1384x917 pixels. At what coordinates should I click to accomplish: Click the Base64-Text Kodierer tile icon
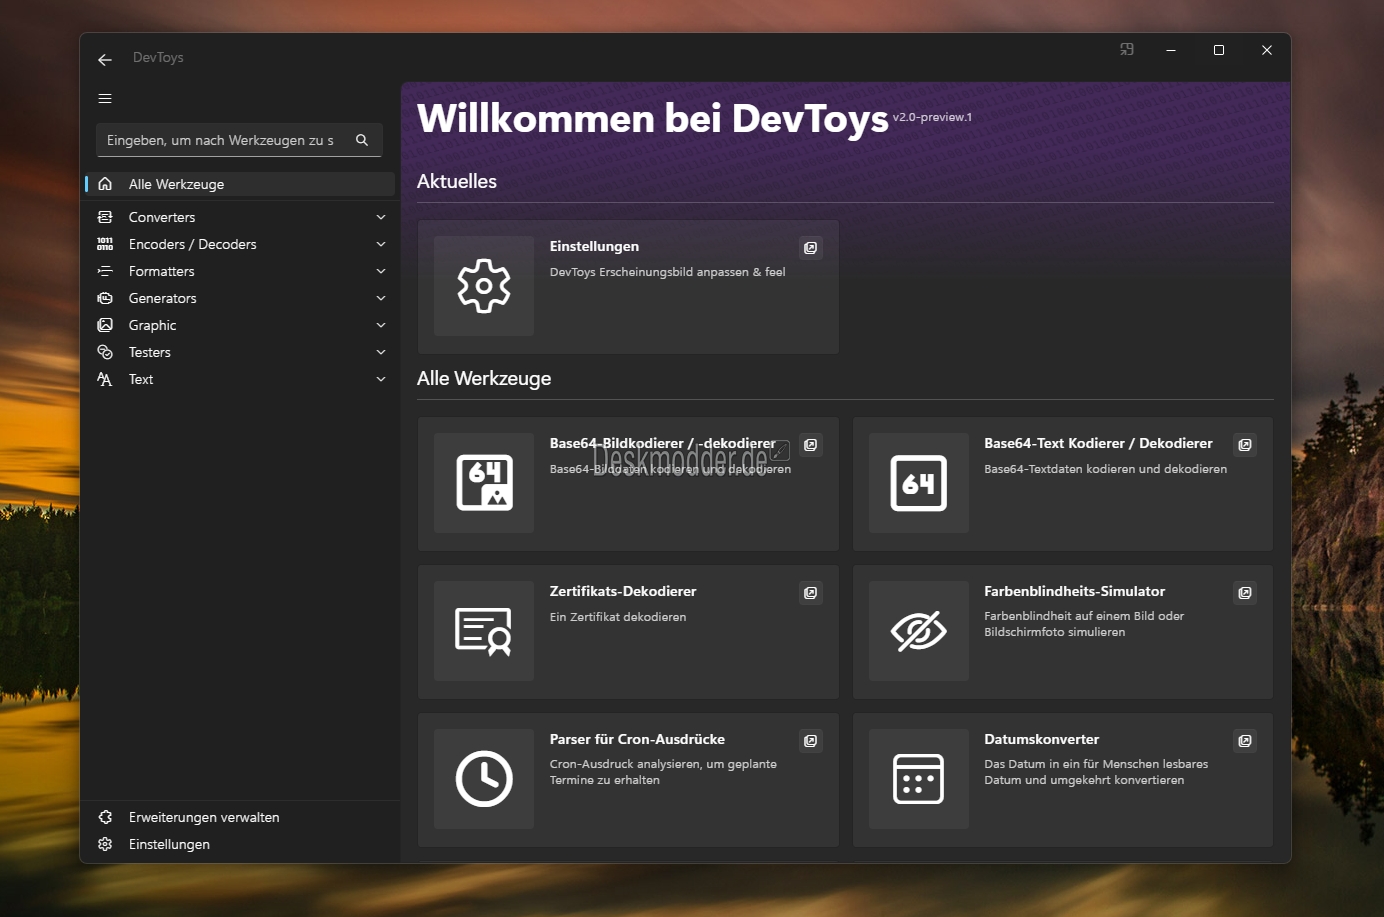[x=919, y=483]
